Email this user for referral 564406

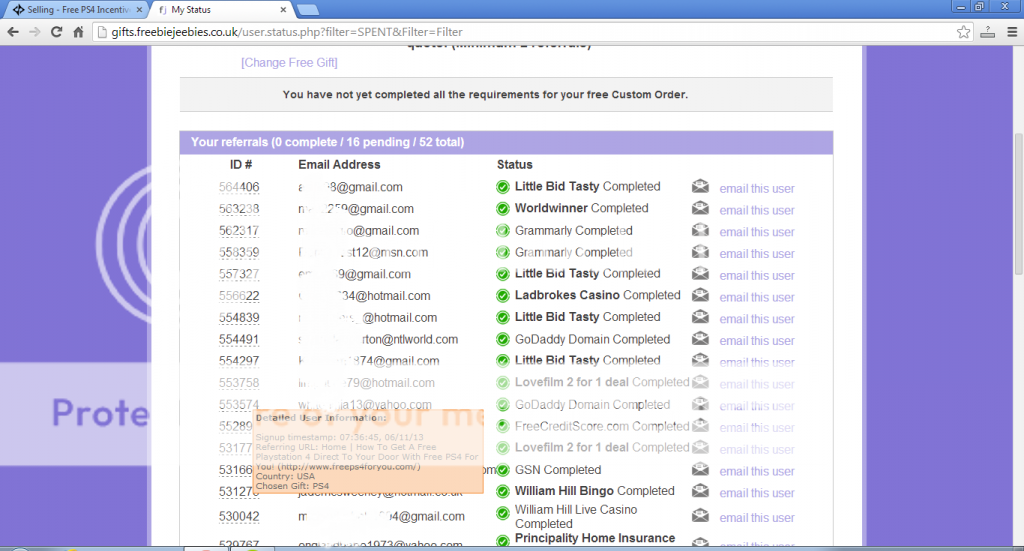(x=757, y=189)
